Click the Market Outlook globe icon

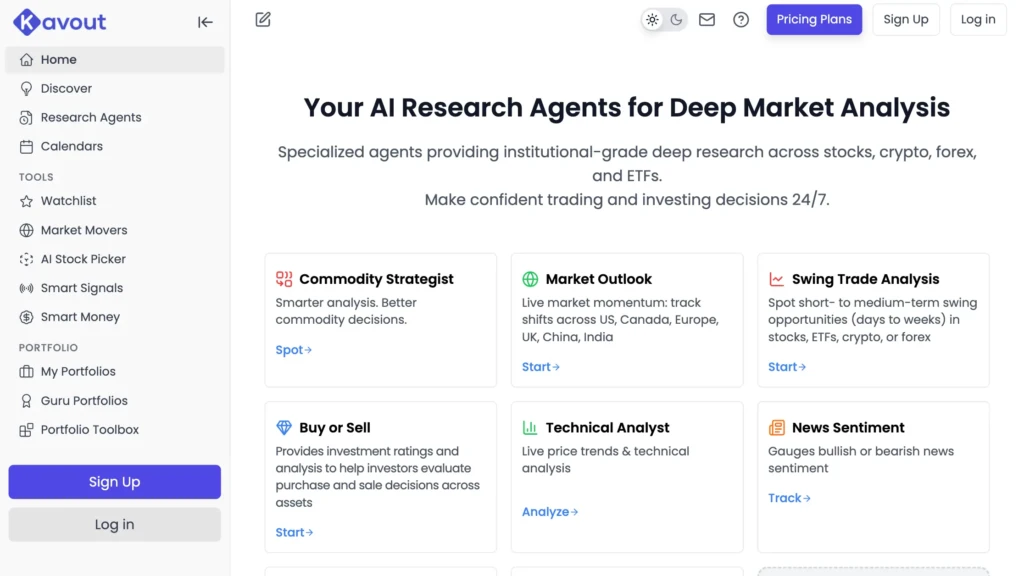530,279
